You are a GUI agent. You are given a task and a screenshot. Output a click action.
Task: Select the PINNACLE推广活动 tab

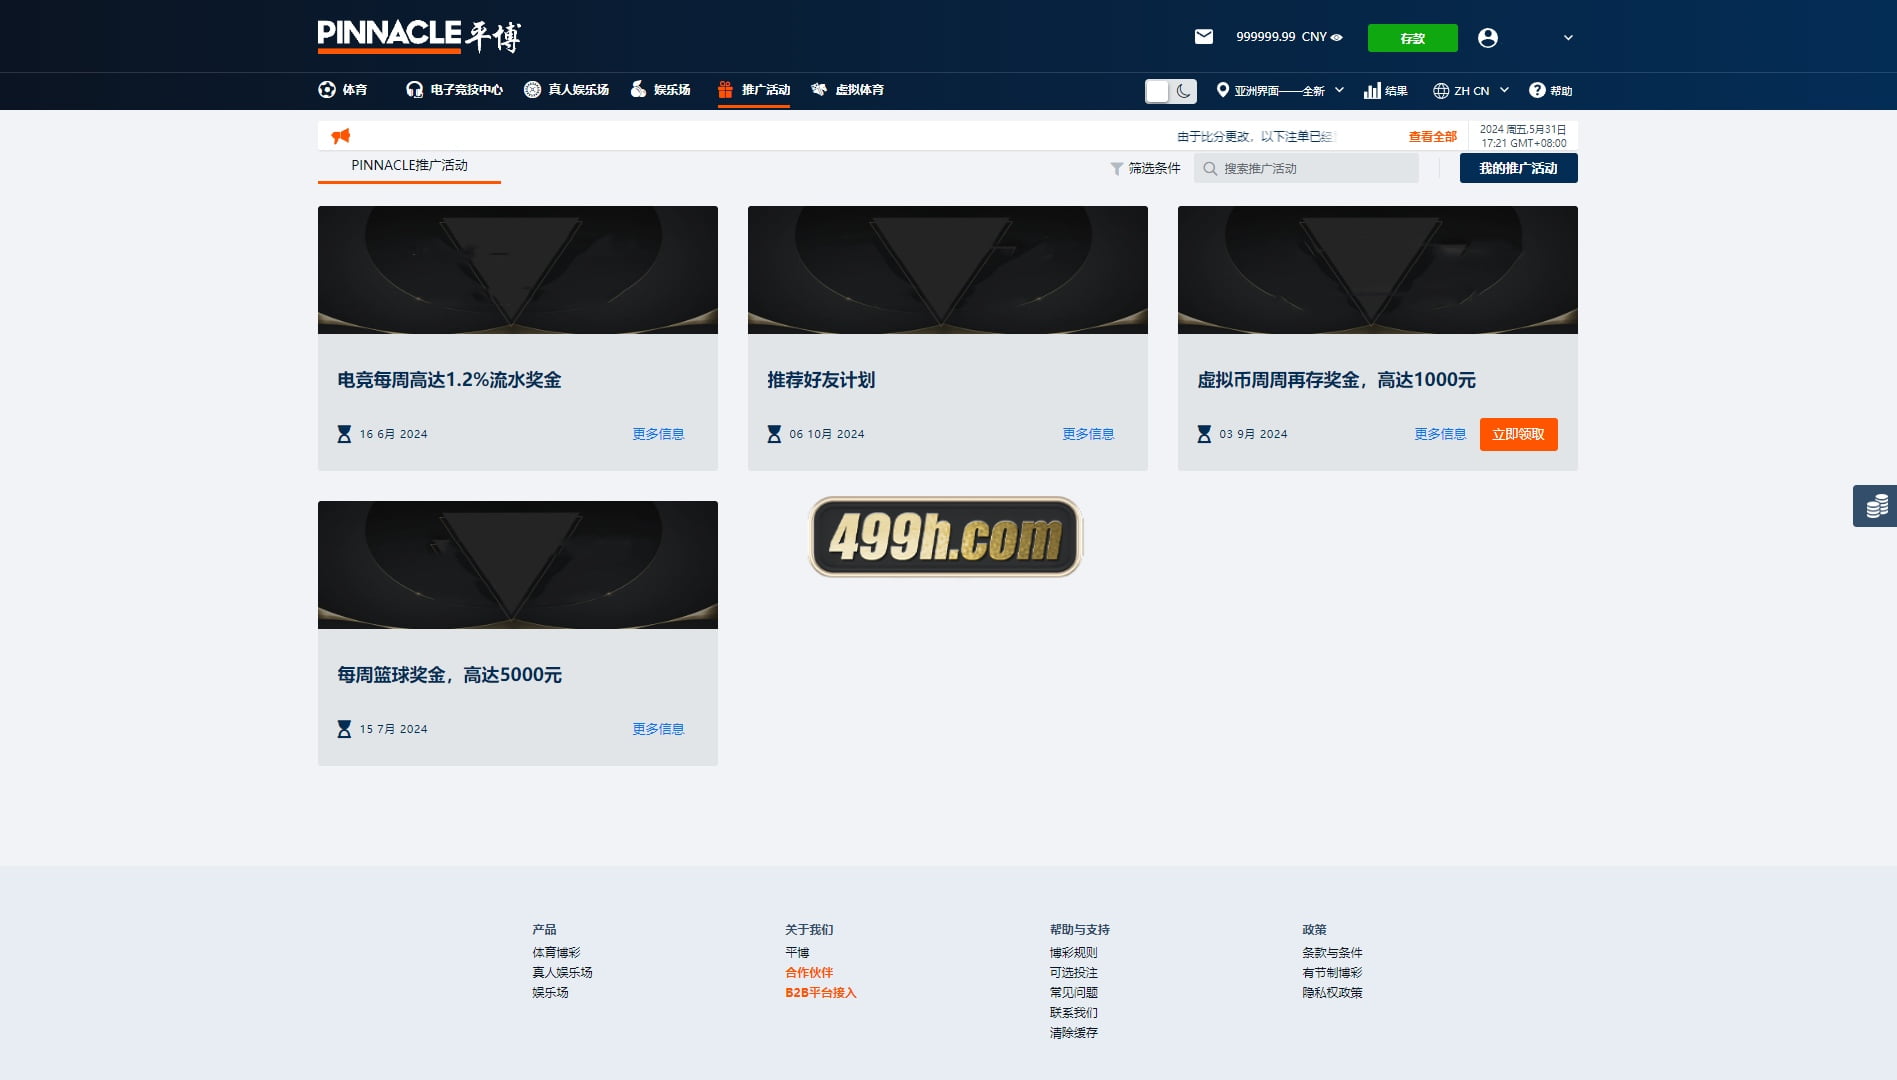(x=409, y=166)
